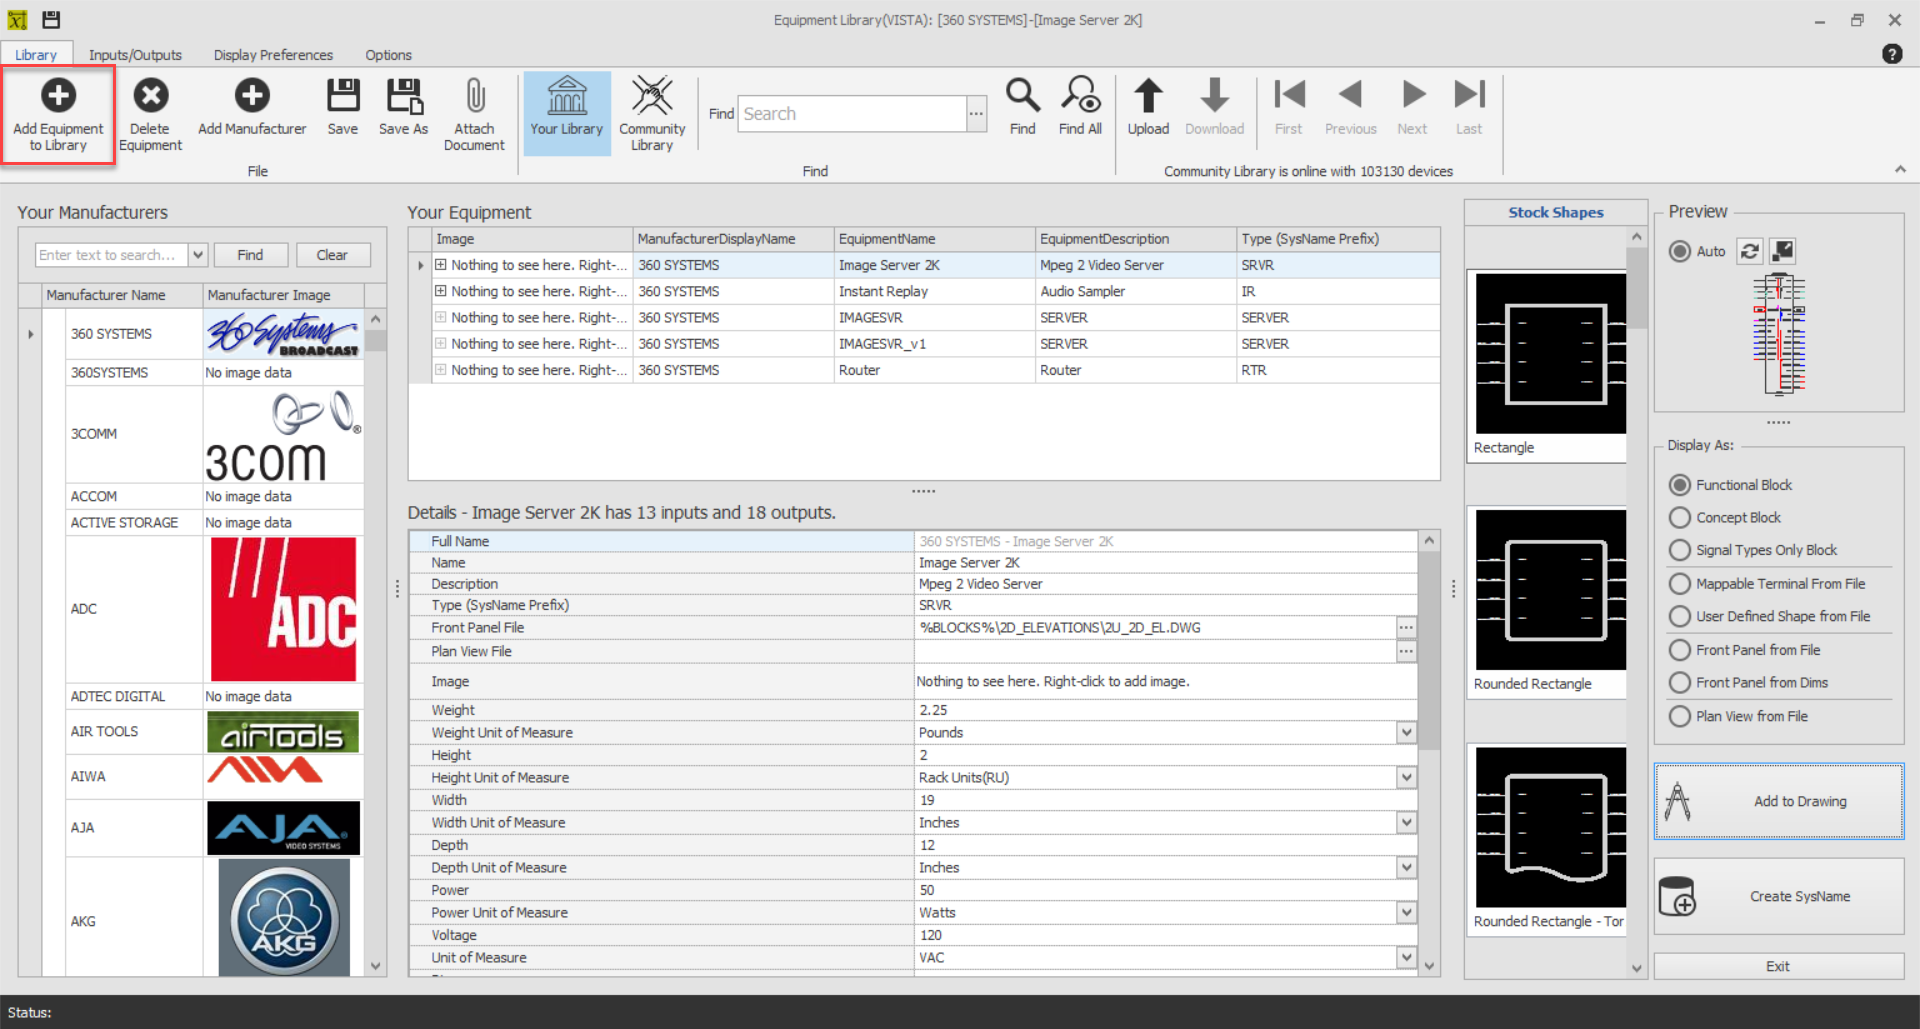Click the Create SysName button
Viewport: 1920px width, 1029px height.
(x=1779, y=896)
